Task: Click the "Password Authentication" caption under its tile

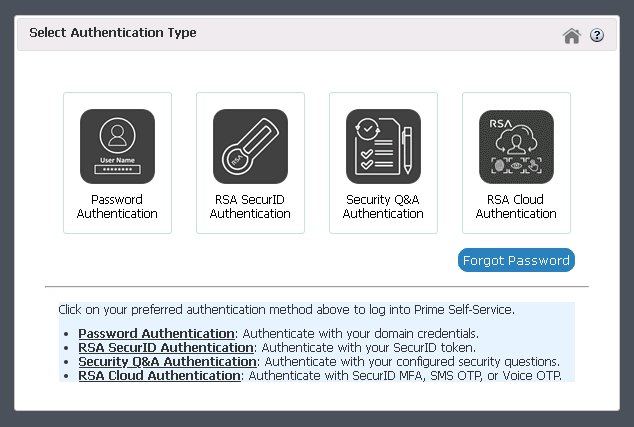Action: point(117,207)
